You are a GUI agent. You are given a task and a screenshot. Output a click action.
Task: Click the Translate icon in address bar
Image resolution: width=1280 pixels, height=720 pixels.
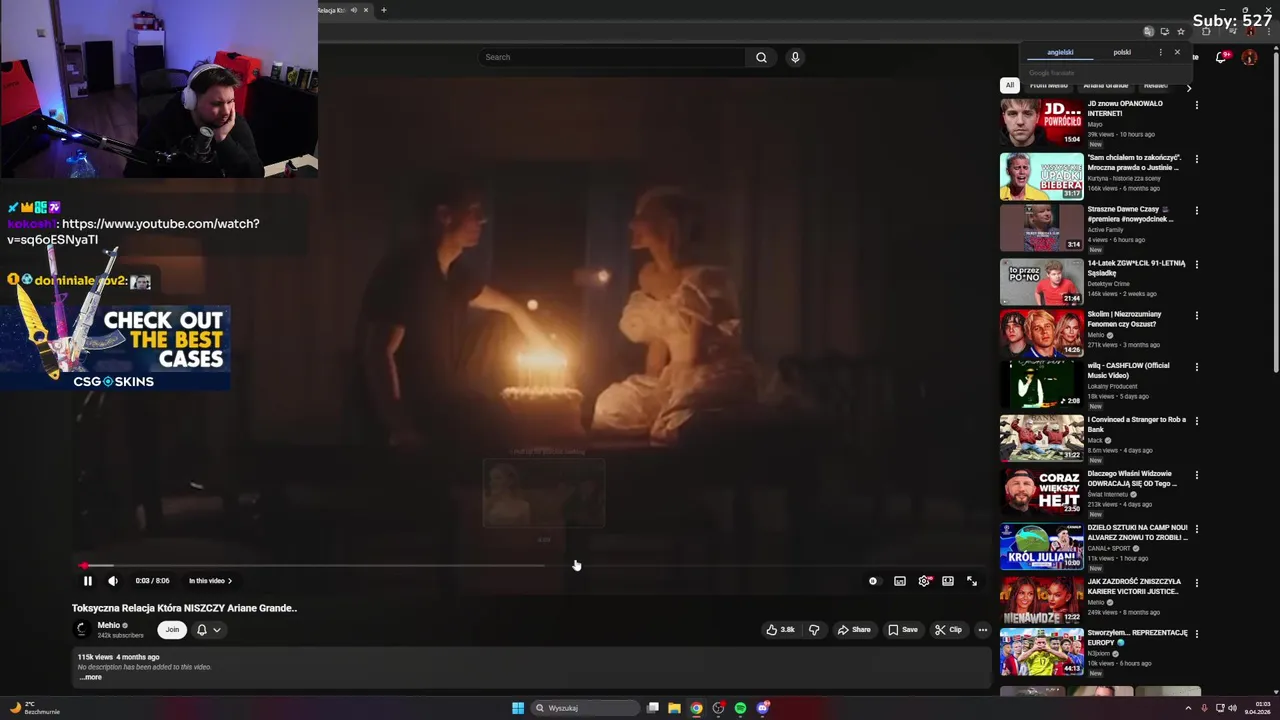click(x=1149, y=31)
